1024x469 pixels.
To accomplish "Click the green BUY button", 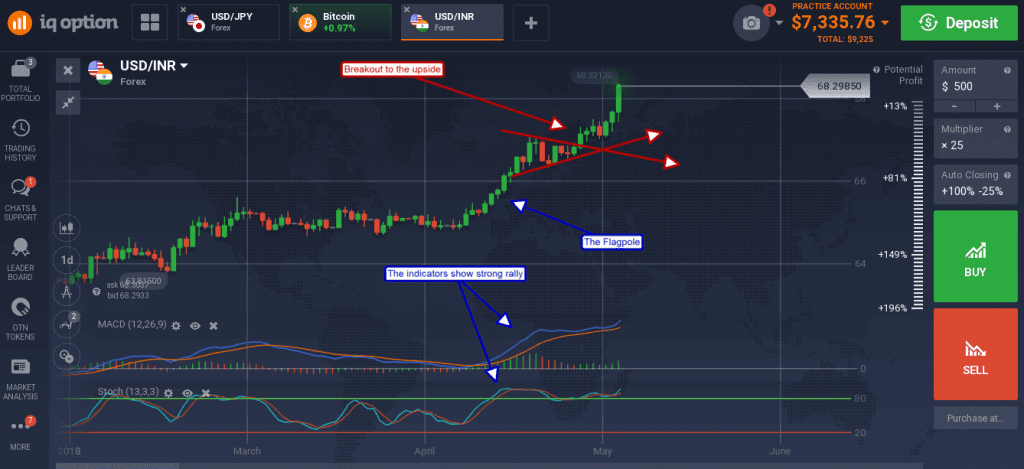I will tap(975, 256).
